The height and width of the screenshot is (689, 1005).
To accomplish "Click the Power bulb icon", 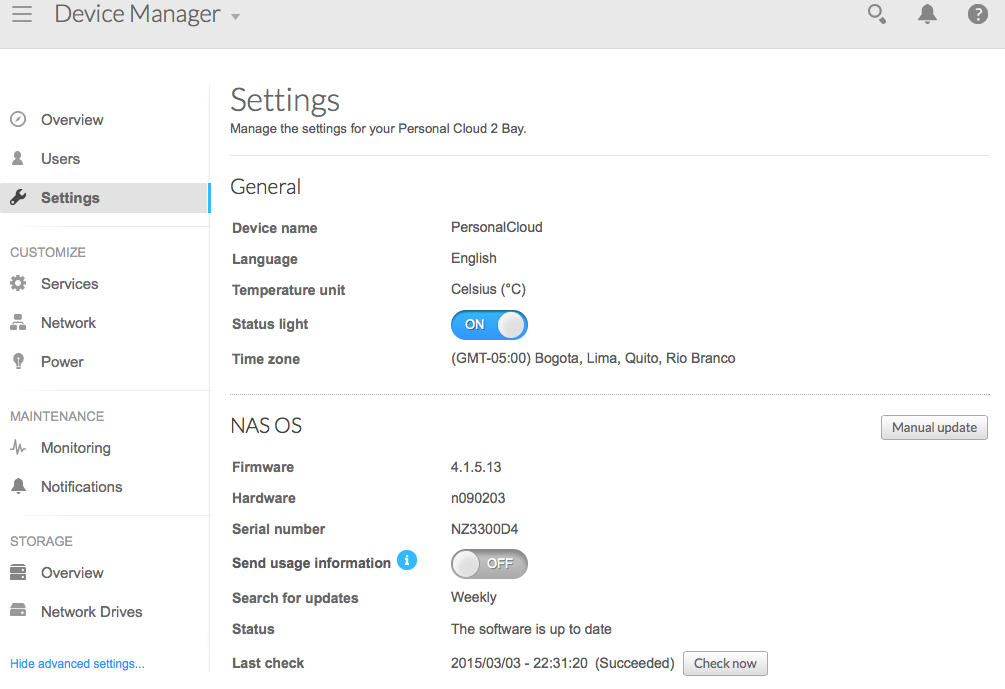I will [19, 361].
